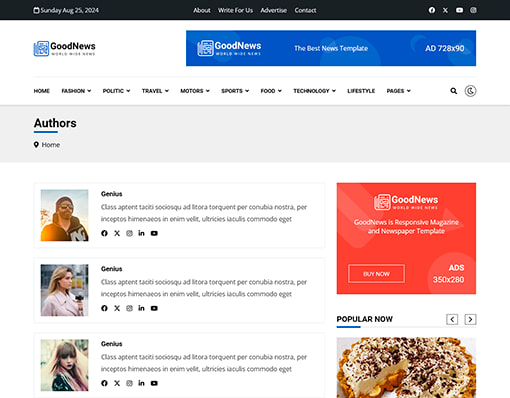Open Write For Us in top bar
This screenshot has height=398, width=510.
[235, 10]
